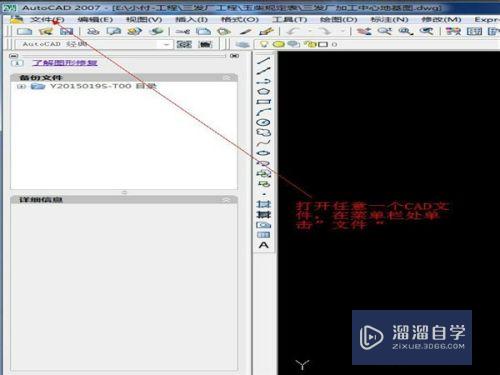
Task: Expand the Y20150195-T00 tree node
Action: coord(22,86)
